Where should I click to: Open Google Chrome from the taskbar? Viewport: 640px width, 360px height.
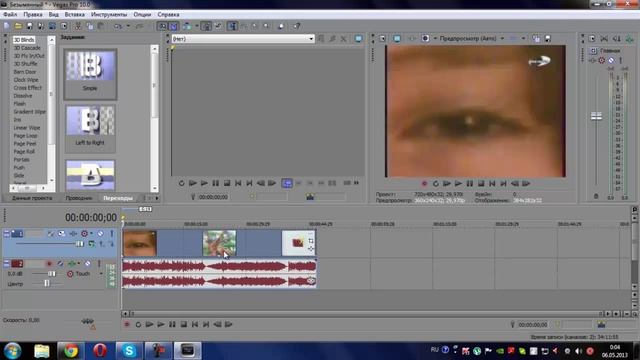click(x=71, y=351)
